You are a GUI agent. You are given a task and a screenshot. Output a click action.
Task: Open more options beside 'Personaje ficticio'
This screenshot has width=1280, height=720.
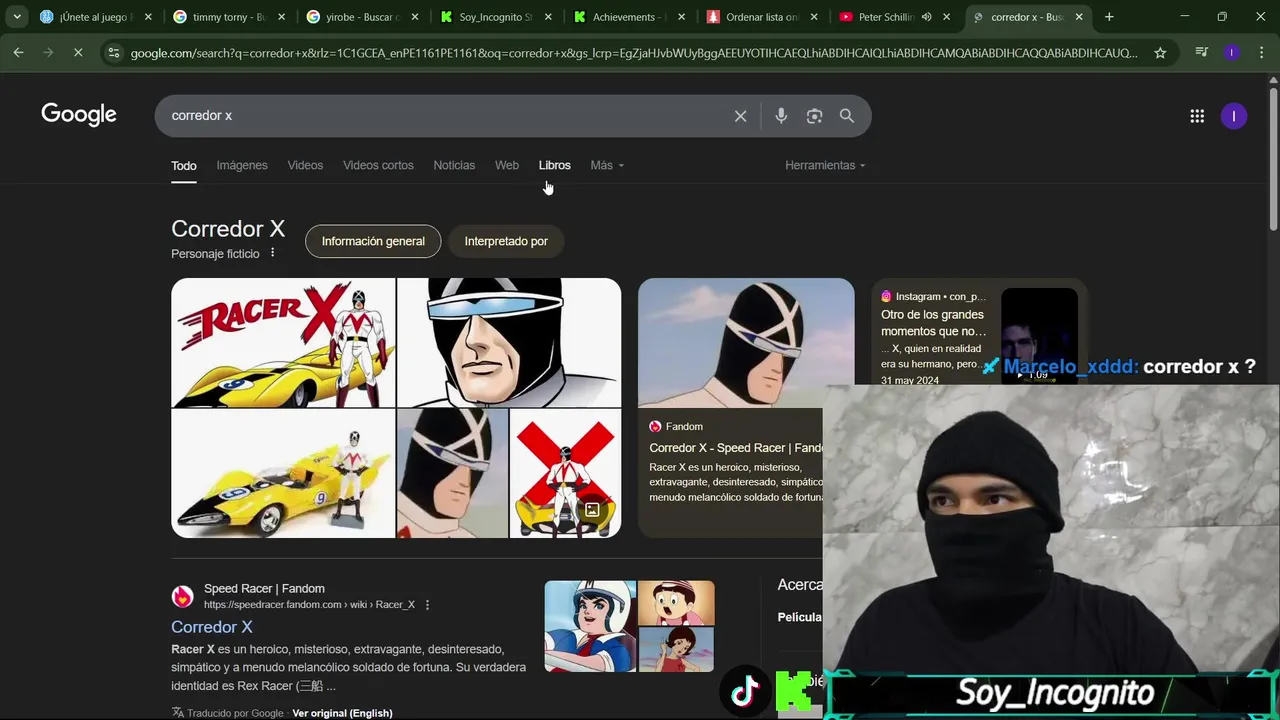click(272, 253)
